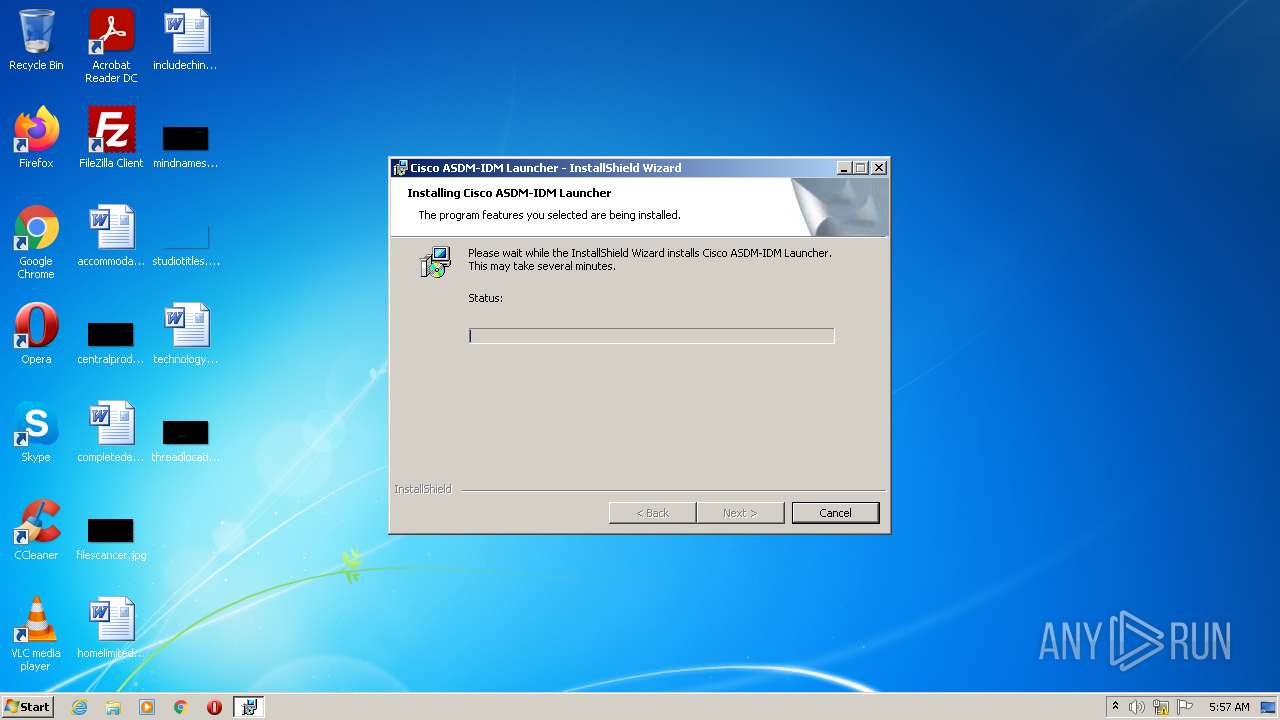Click the 'Status:' label
This screenshot has width=1280, height=720.
[x=485, y=298]
